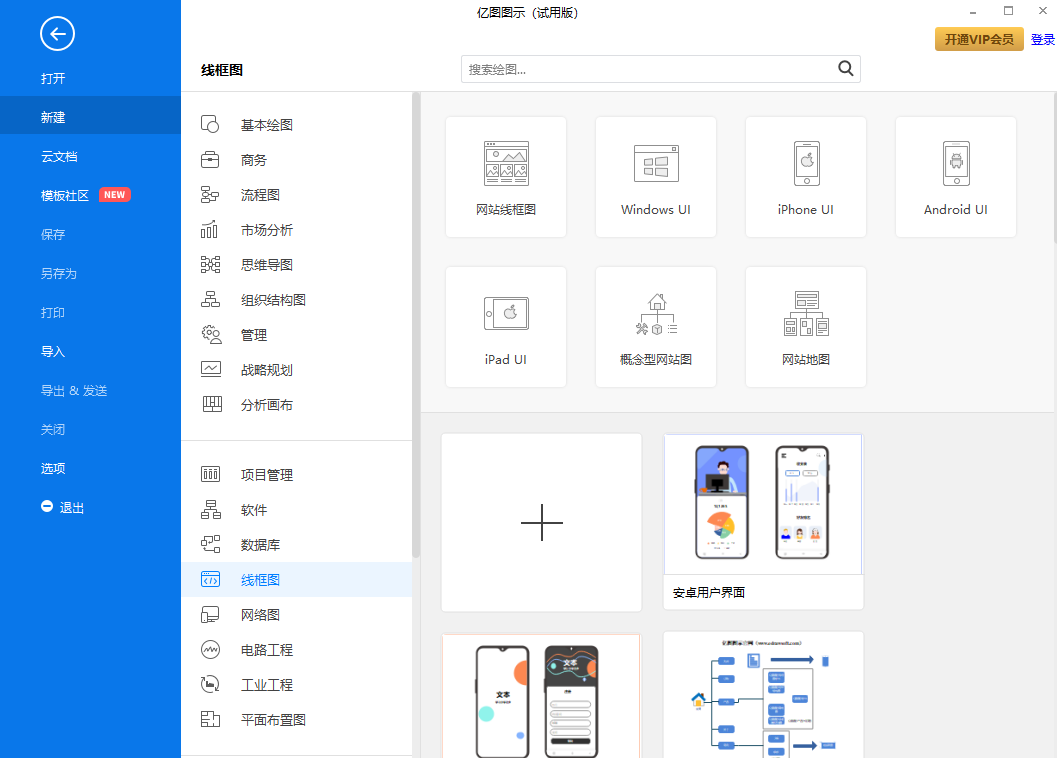Open the 导入 menu item
The width and height of the screenshot is (1057, 758).
[x=53, y=351]
